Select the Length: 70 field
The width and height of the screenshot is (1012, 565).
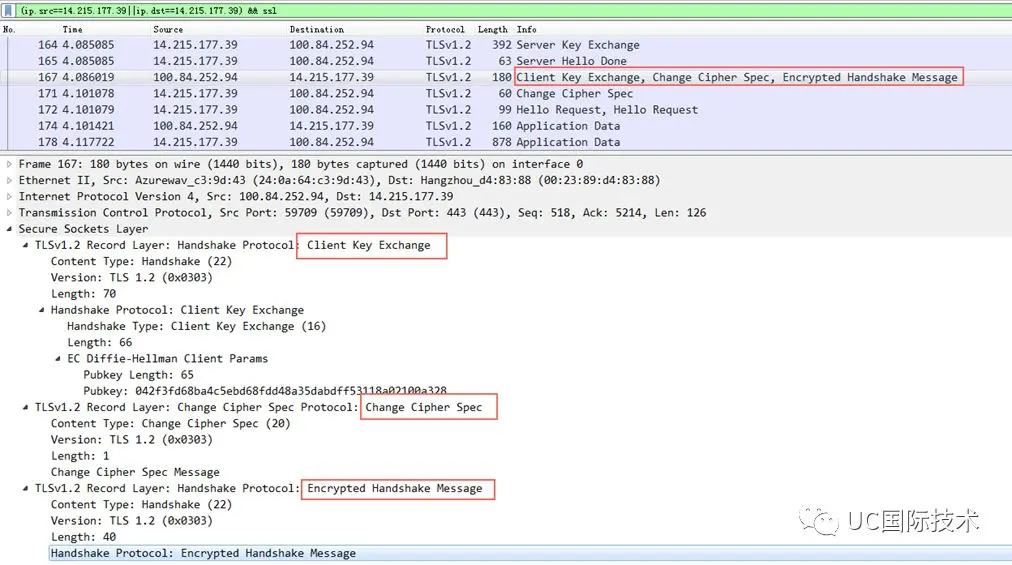coord(83,294)
